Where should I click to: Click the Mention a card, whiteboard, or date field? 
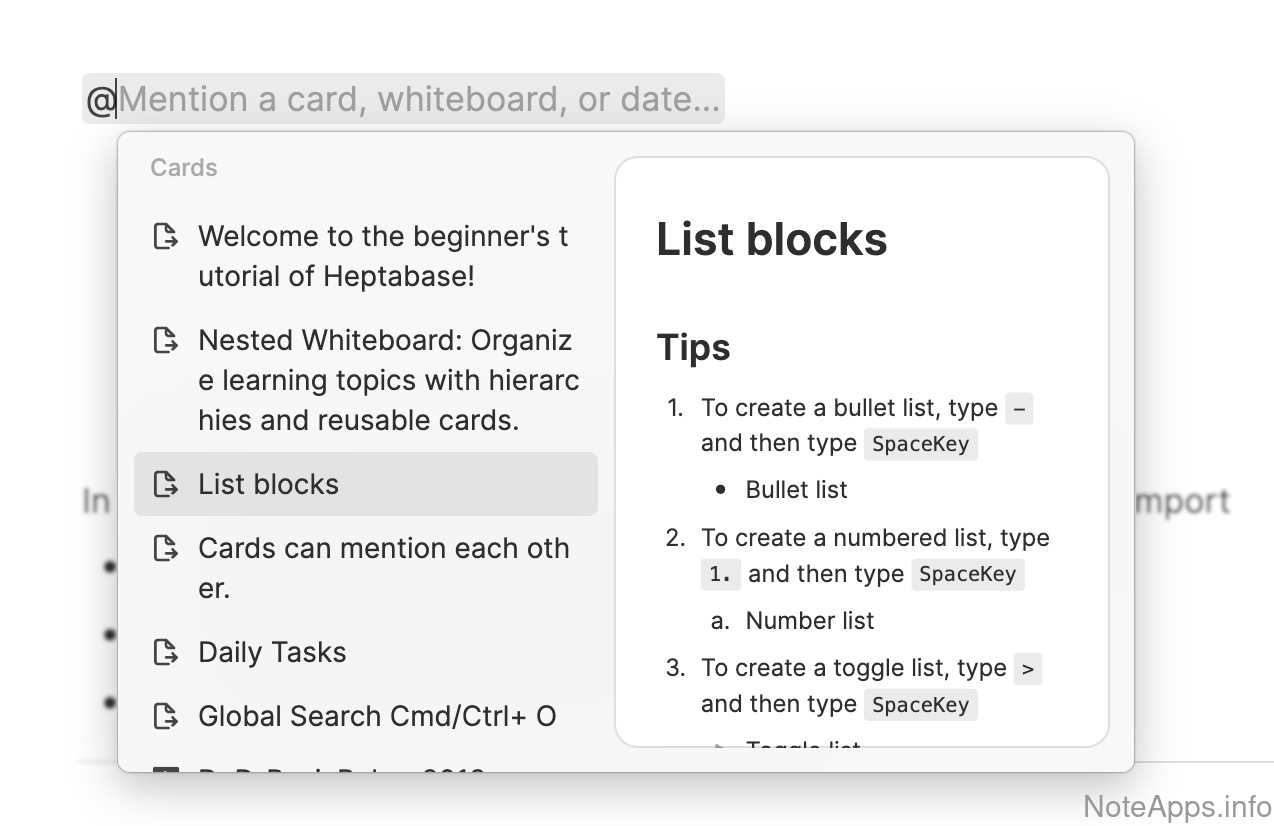(420, 99)
